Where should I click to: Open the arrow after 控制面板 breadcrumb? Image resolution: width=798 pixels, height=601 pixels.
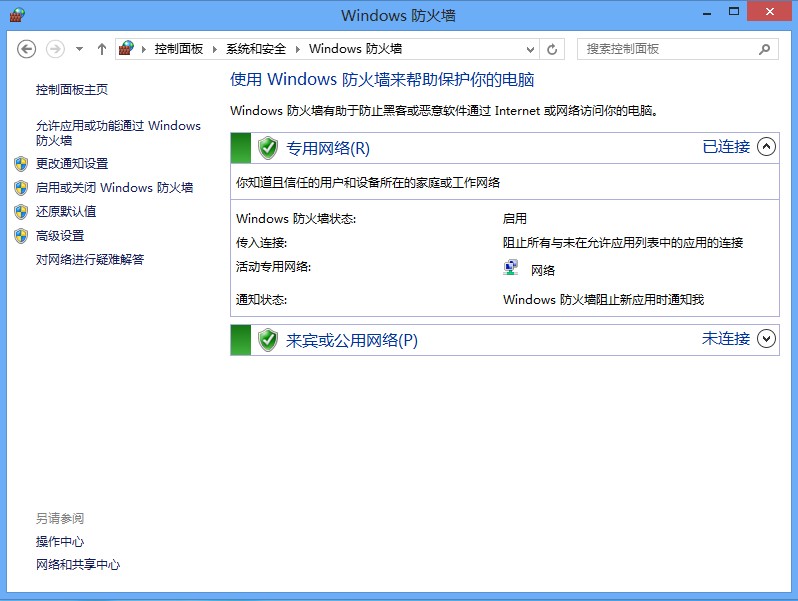coord(215,49)
